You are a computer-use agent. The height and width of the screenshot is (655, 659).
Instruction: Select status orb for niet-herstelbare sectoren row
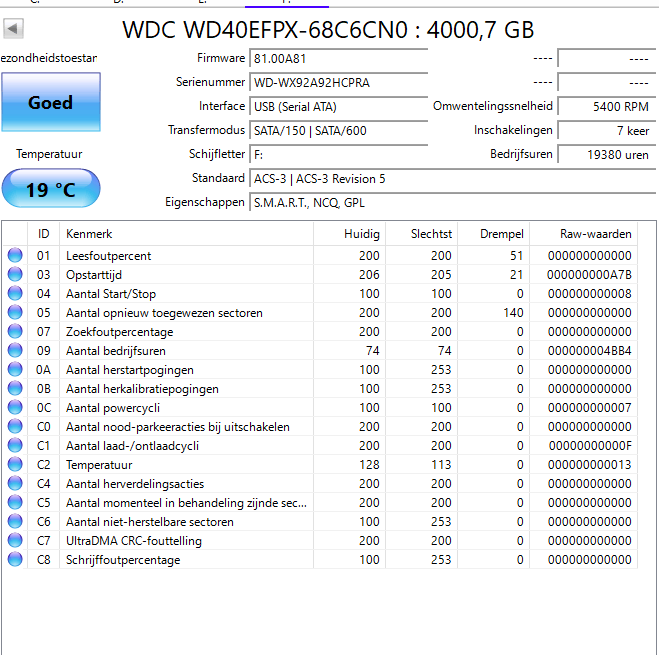pyautogui.click(x=15, y=521)
